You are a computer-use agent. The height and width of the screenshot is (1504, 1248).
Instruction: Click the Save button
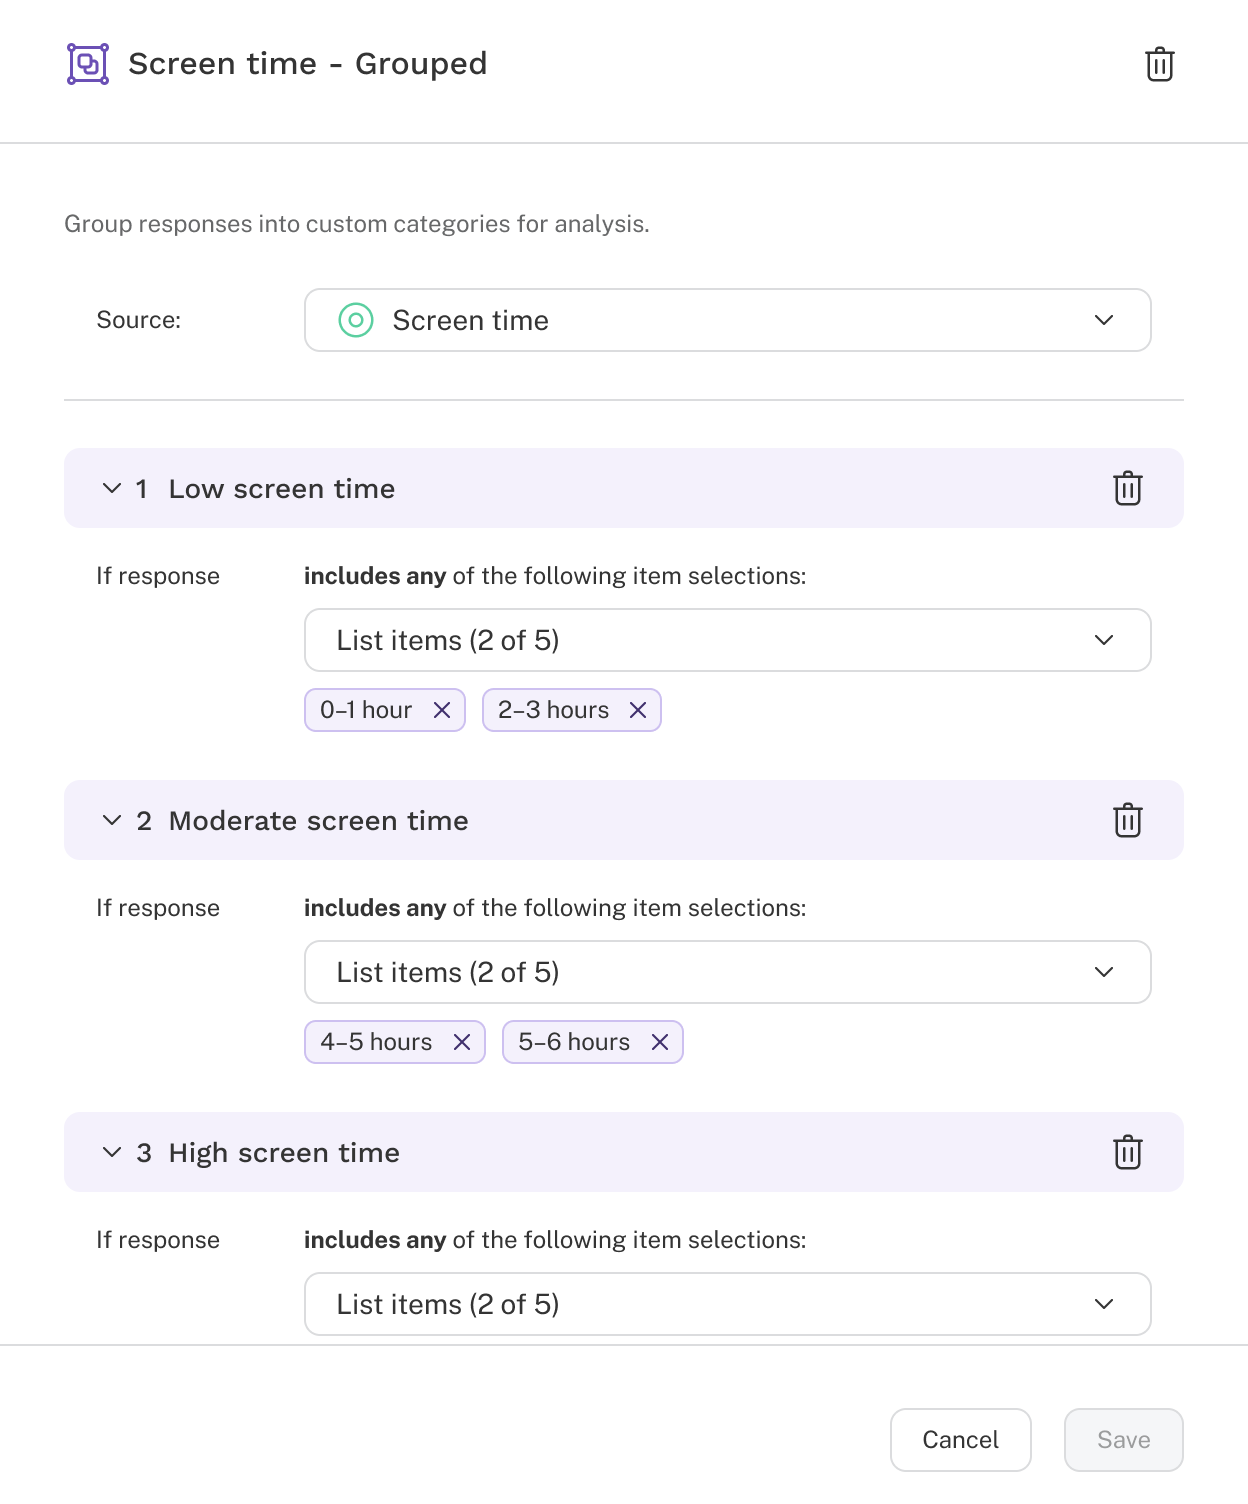[x=1124, y=1440]
